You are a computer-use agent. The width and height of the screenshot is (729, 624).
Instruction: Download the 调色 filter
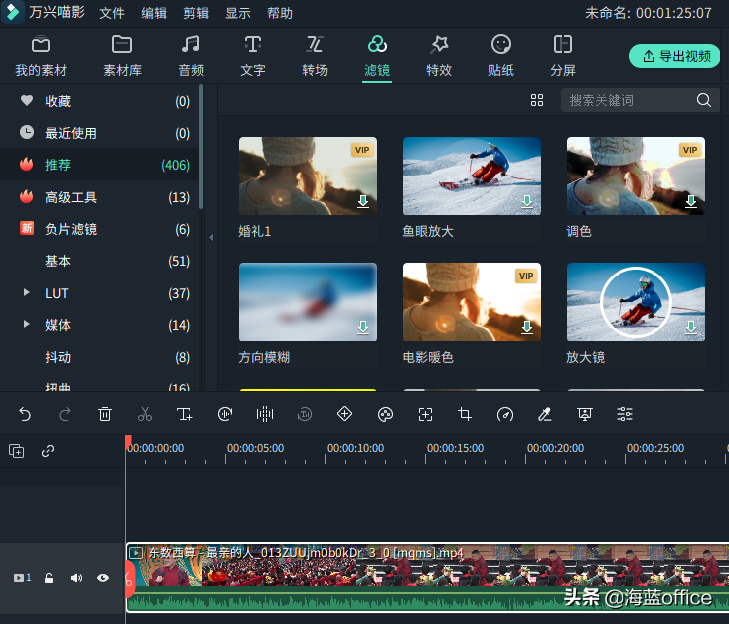[x=691, y=201]
